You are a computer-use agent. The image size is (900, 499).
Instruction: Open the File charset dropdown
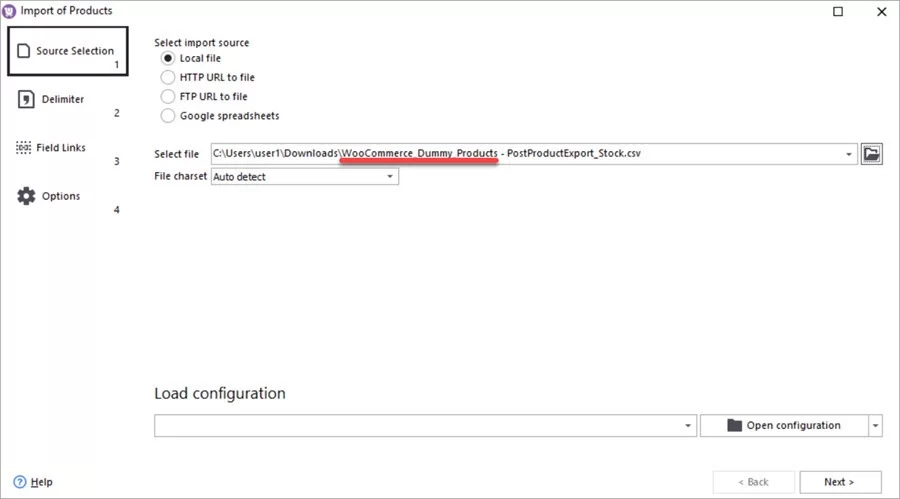point(390,177)
